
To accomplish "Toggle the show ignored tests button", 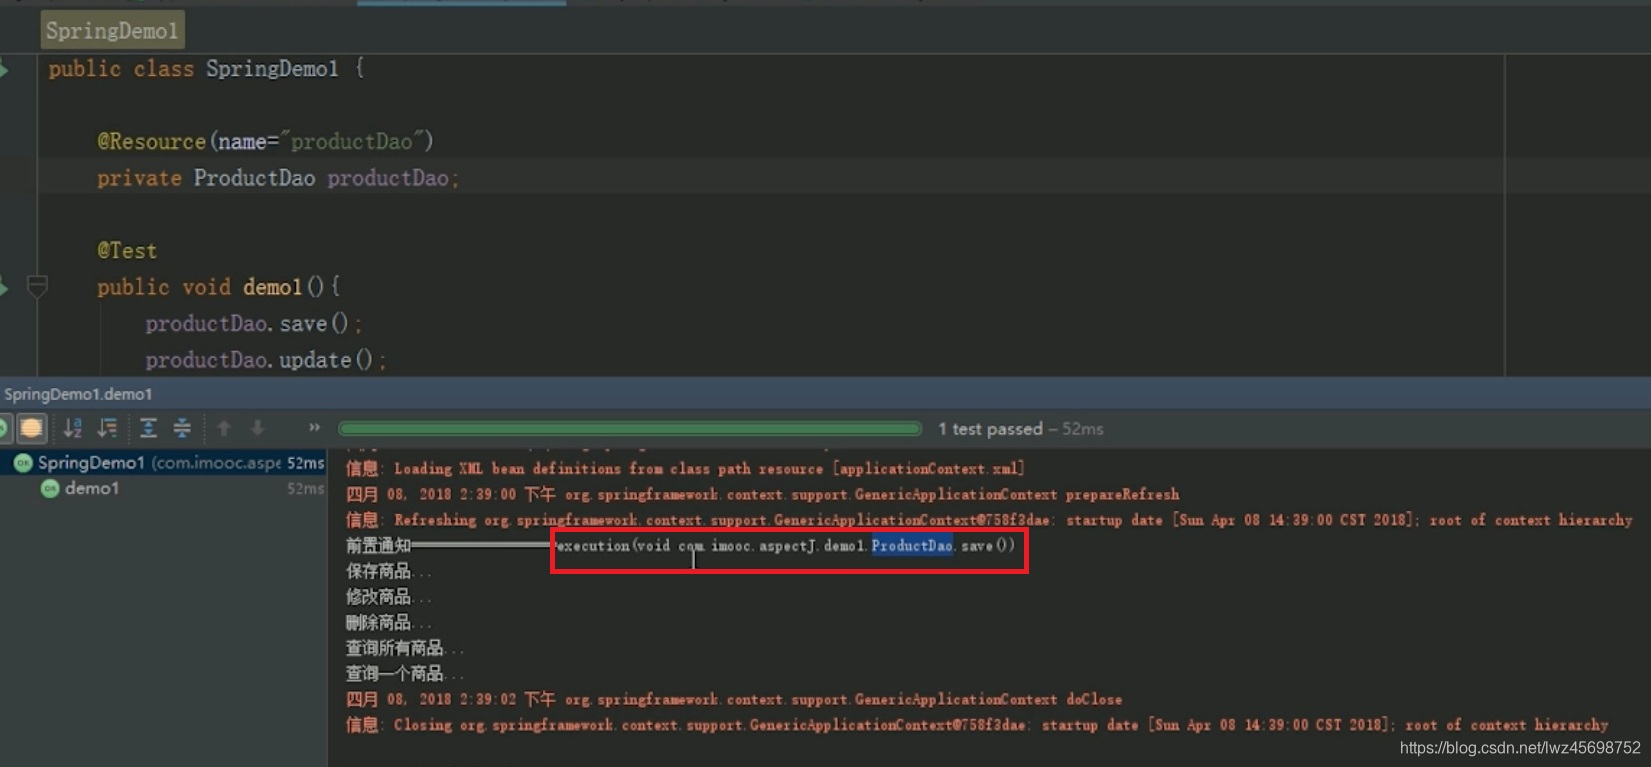I will pos(32,429).
